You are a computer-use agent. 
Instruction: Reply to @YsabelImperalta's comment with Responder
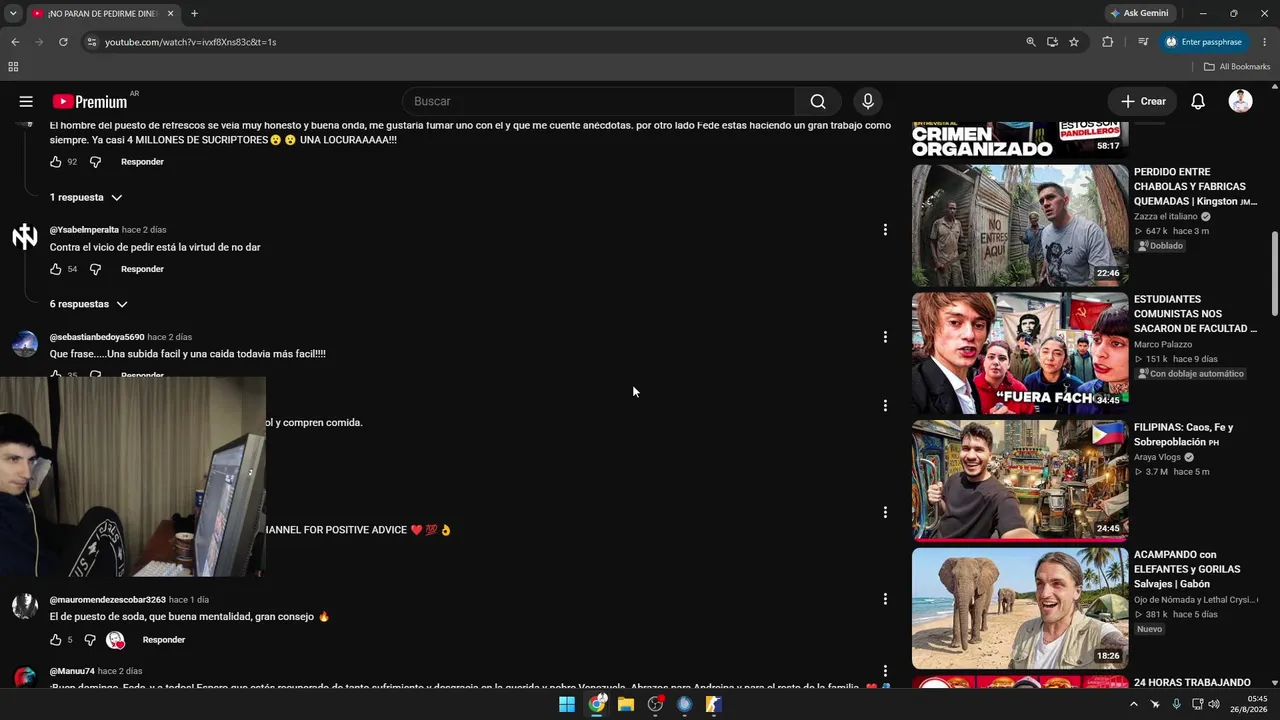pos(142,269)
